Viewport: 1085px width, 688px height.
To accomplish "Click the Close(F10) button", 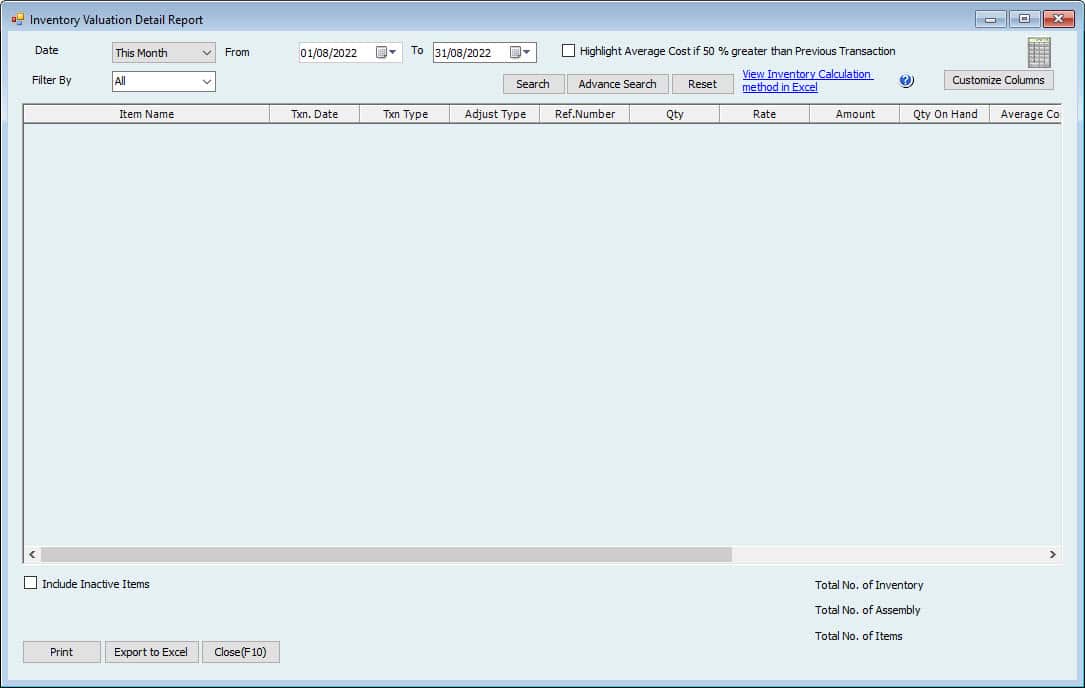I will pyautogui.click(x=240, y=652).
